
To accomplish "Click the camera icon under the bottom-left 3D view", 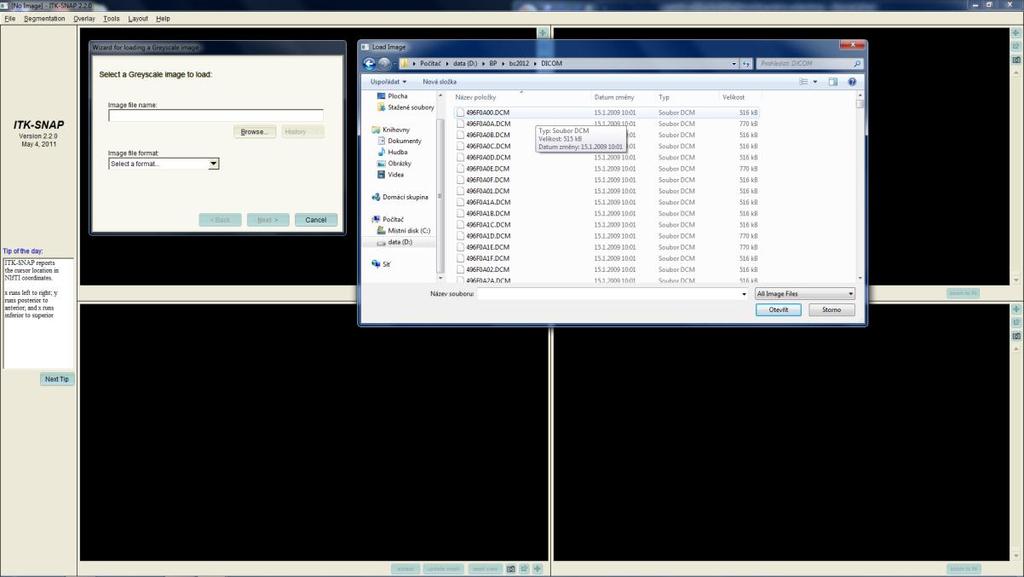I will coord(511,569).
